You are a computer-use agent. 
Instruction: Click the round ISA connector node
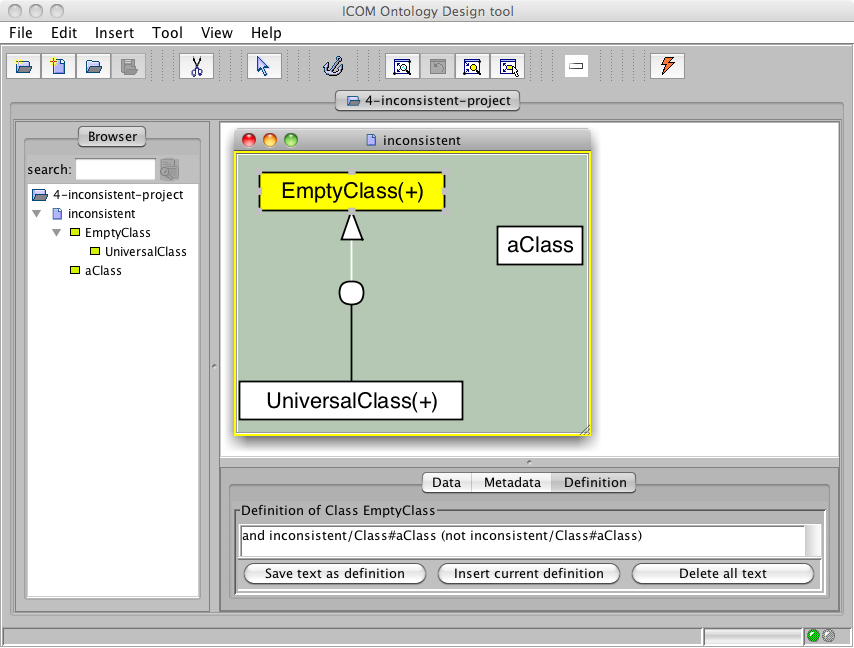point(351,293)
